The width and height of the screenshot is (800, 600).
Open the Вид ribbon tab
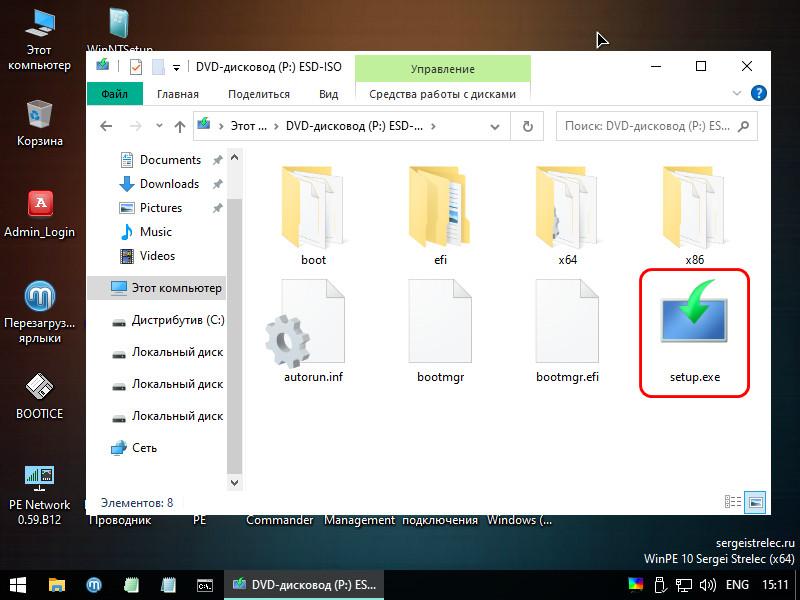[x=329, y=94]
